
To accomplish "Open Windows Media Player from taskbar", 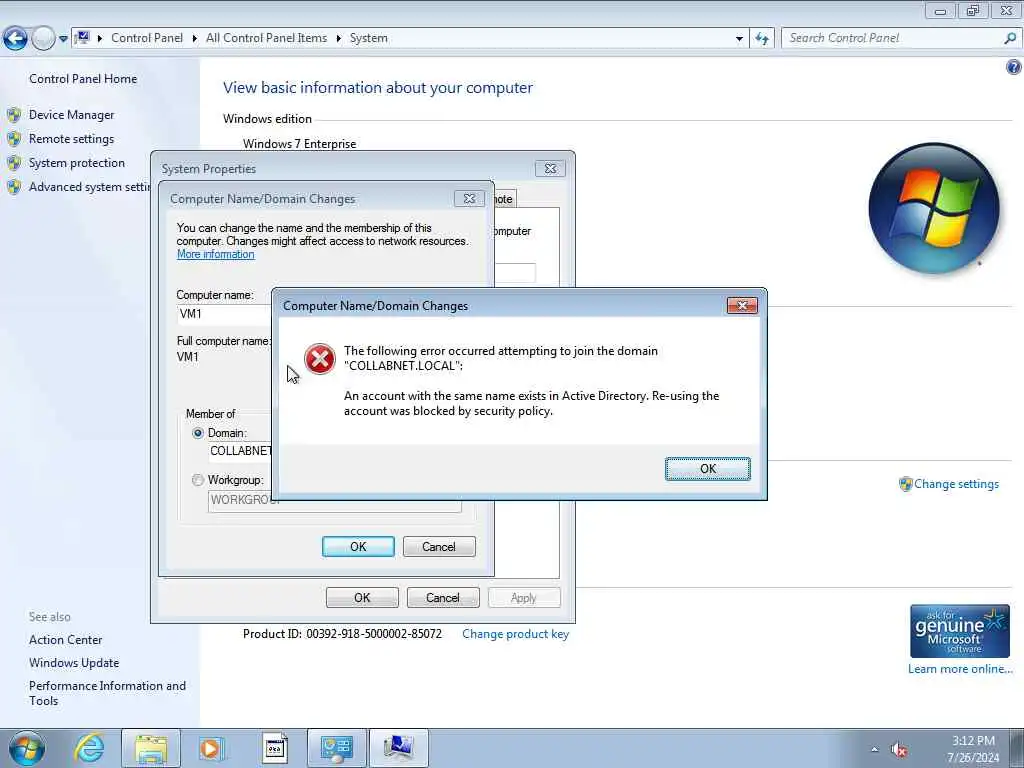I will coord(212,748).
